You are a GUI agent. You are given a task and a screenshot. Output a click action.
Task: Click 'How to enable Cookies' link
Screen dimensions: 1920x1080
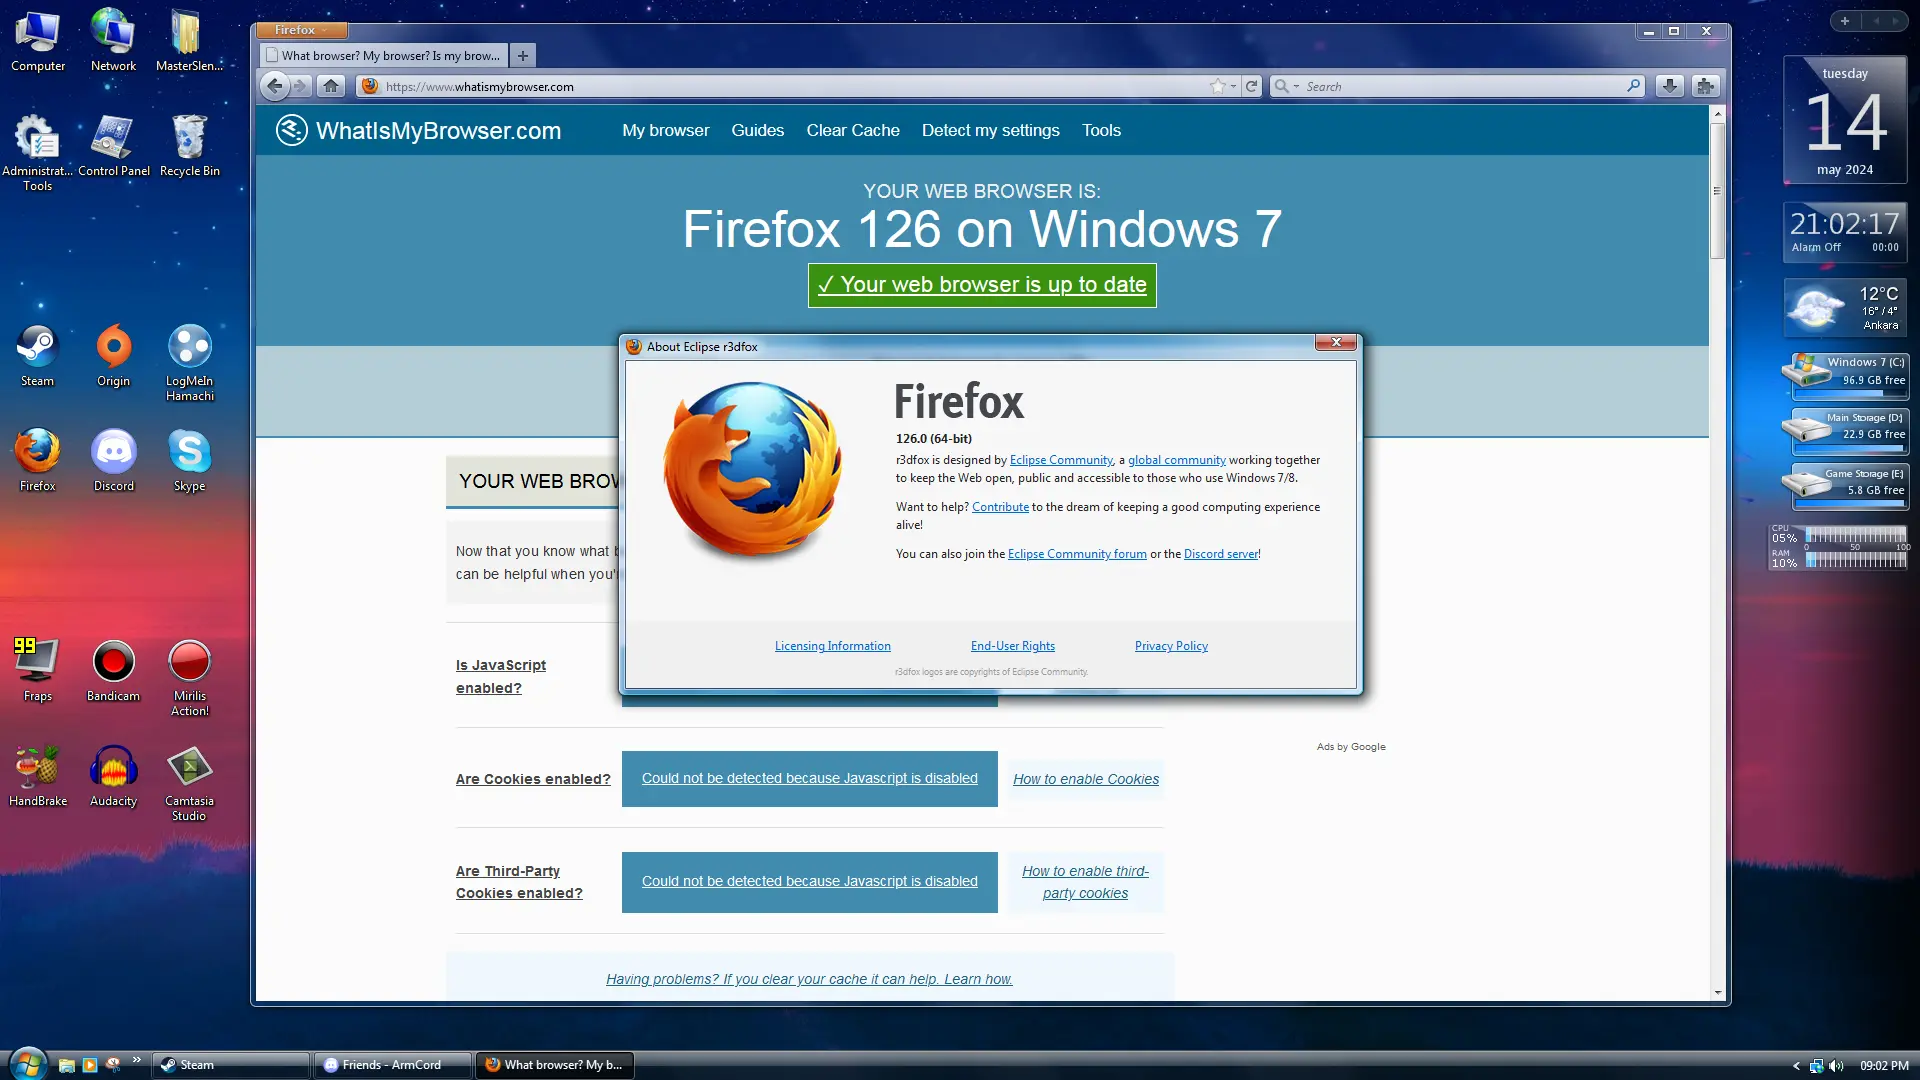coord(1086,779)
